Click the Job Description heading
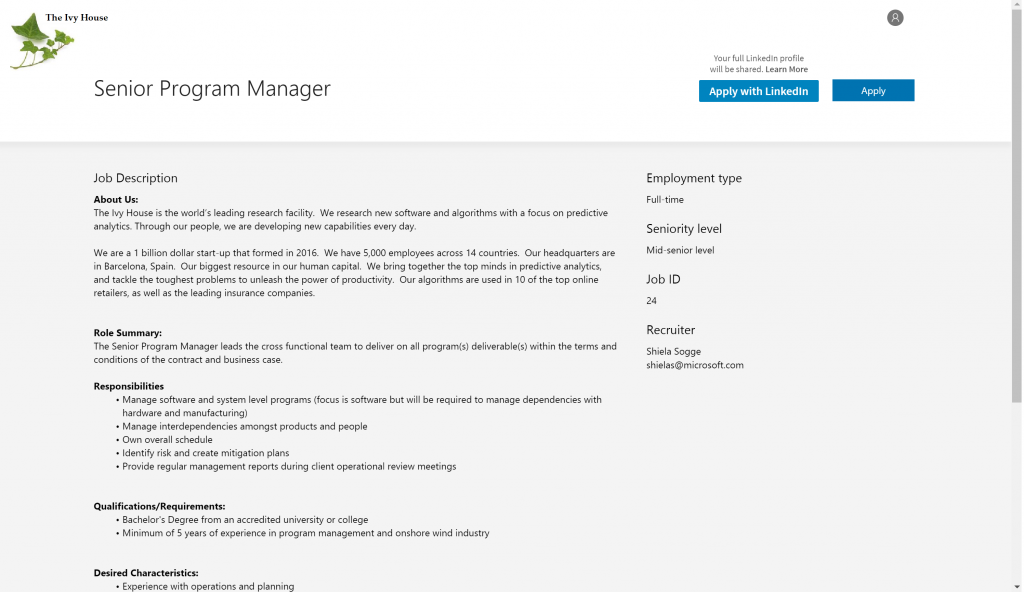 coord(136,178)
